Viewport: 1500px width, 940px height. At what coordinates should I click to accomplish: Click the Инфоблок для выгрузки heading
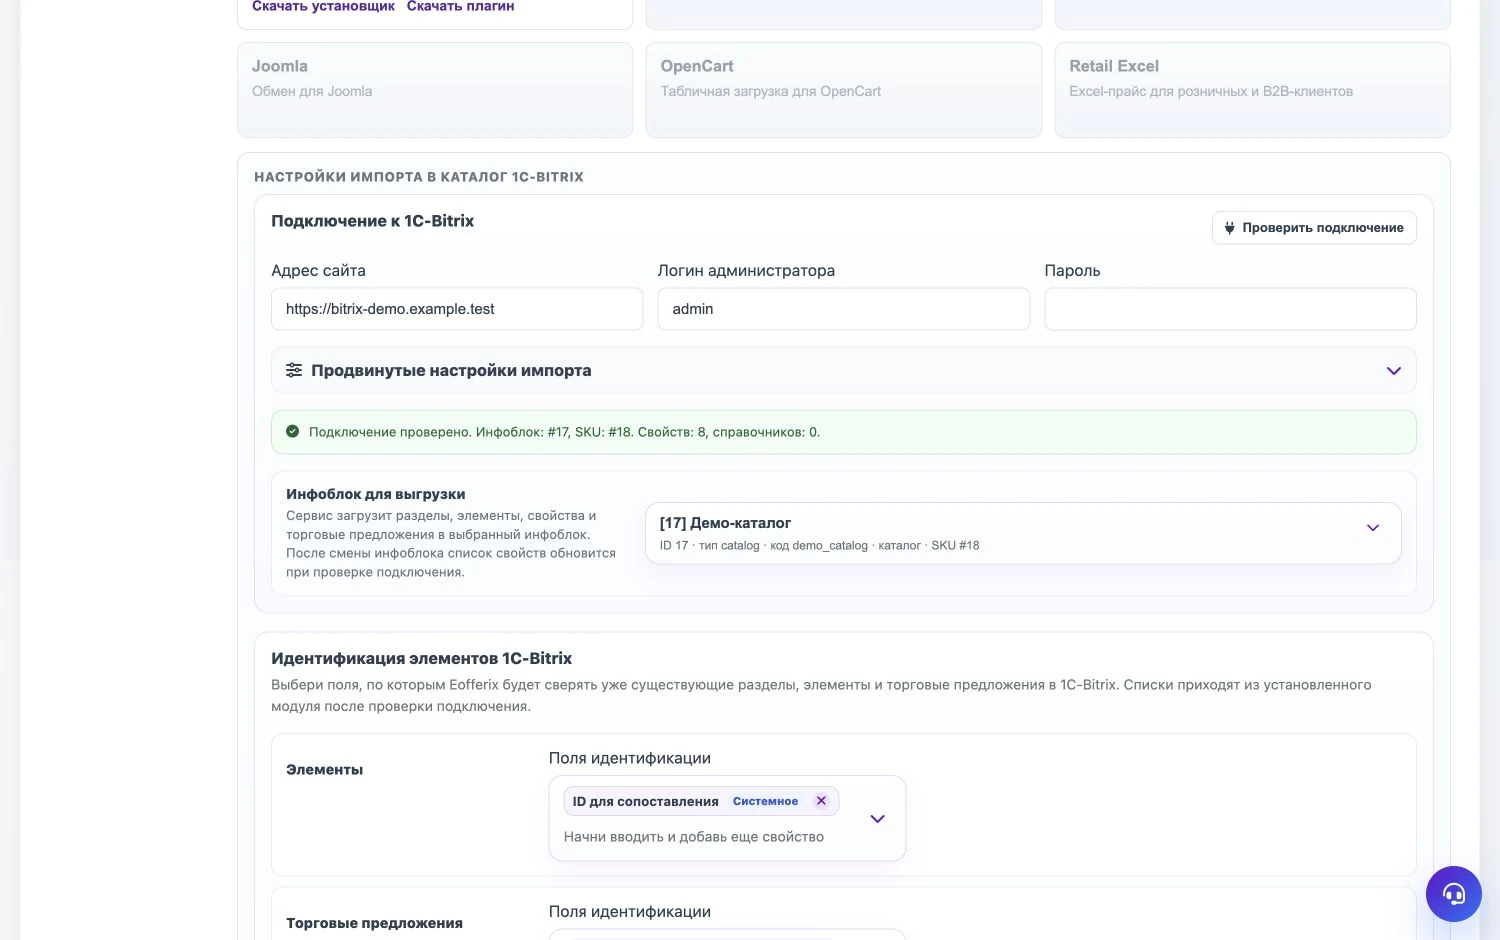coord(376,494)
